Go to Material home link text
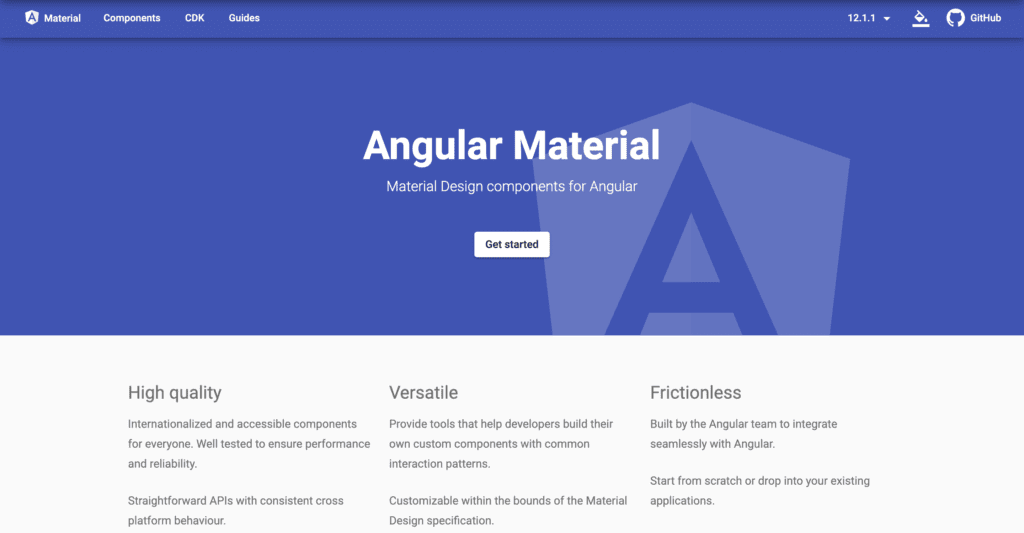This screenshot has height=533, width=1024. pos(62,18)
